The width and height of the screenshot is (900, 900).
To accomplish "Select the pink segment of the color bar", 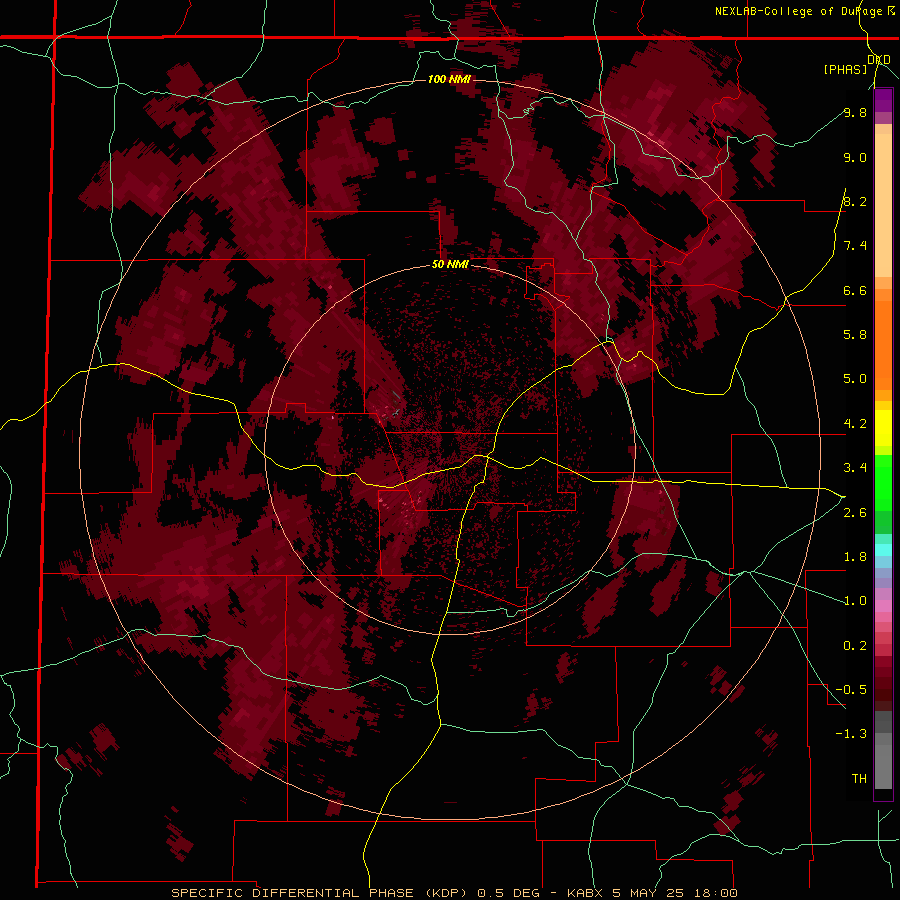I will (883, 606).
